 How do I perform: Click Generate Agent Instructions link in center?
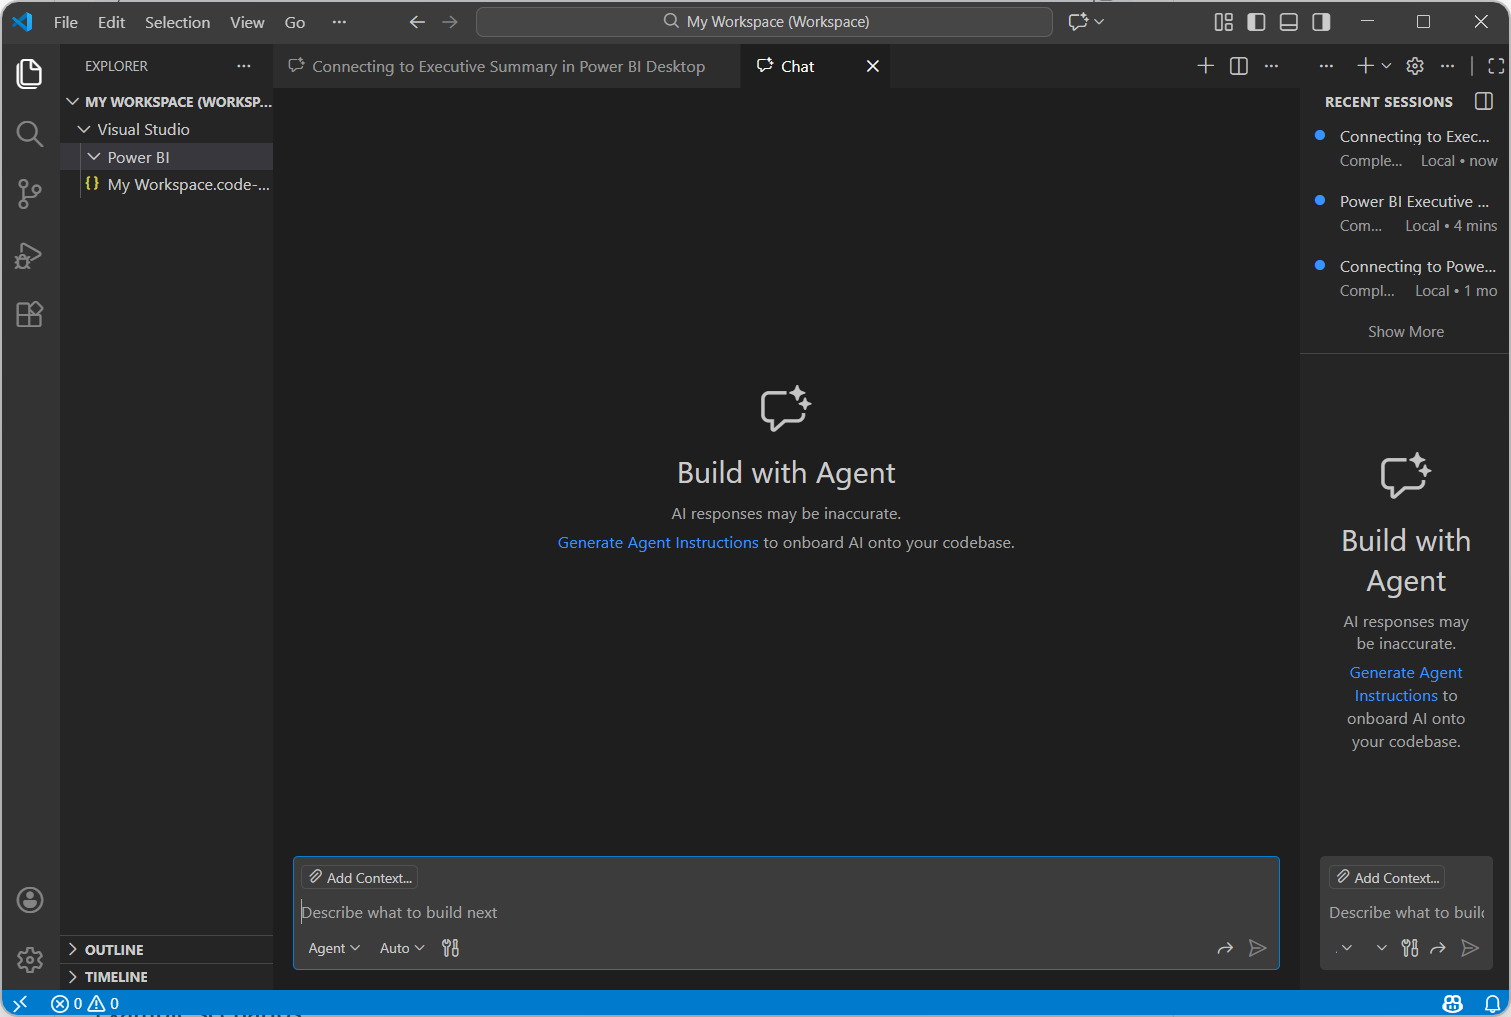[x=658, y=543]
